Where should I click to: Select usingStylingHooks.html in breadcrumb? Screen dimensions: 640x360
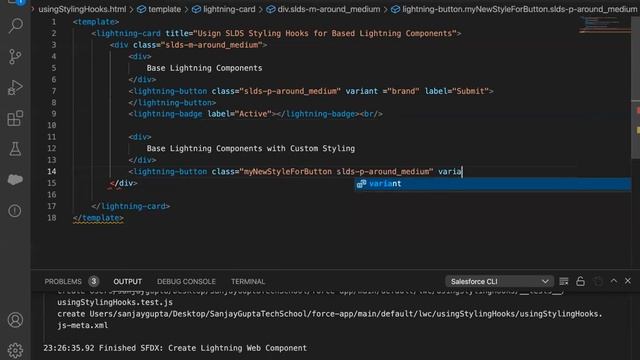[x=82, y=9]
